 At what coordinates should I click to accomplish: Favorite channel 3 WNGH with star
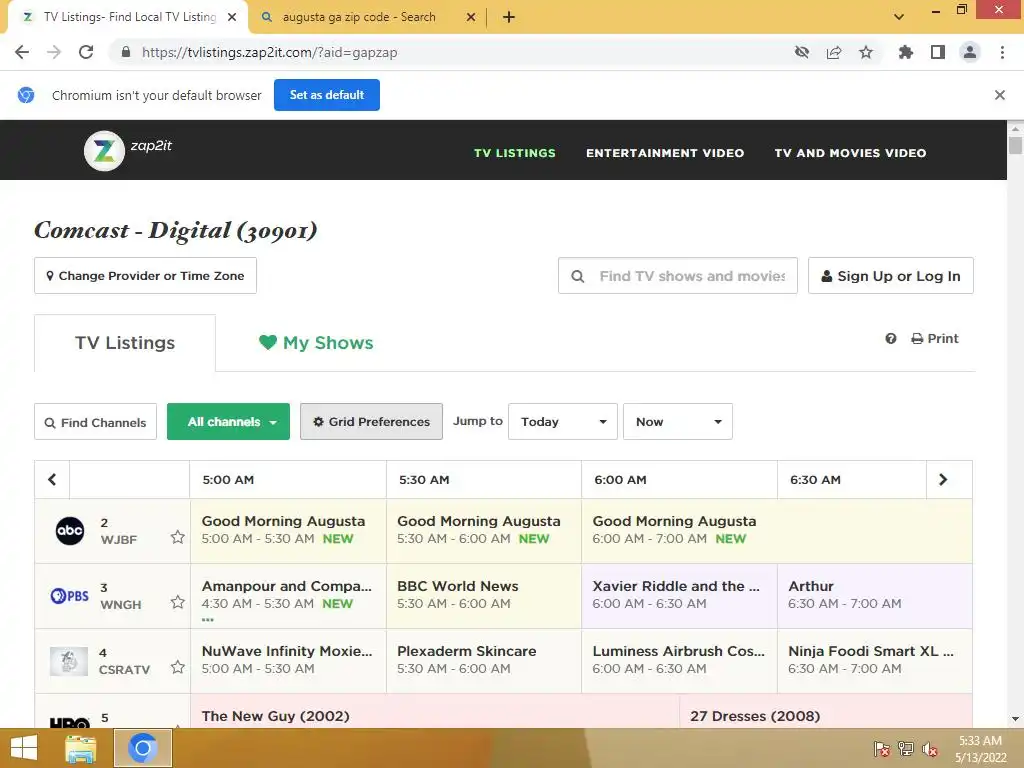(x=178, y=602)
